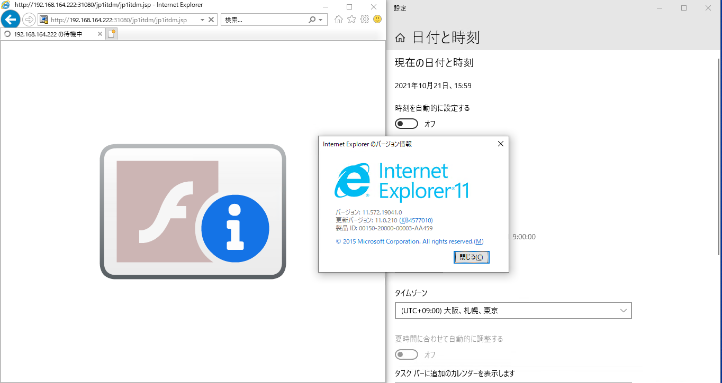
Task: Toggle the daylight saving adjustment switch
Action: (x=406, y=354)
